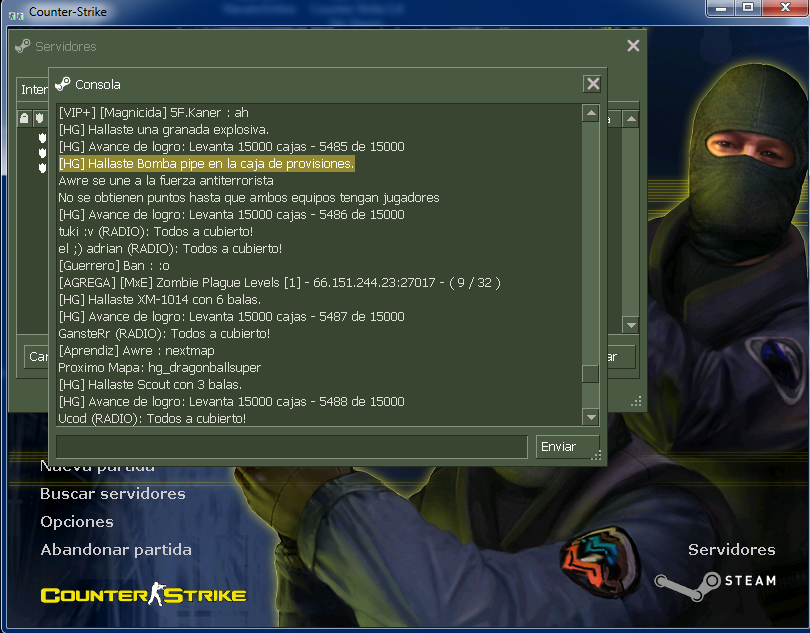Close the Consola window

[x=593, y=84]
